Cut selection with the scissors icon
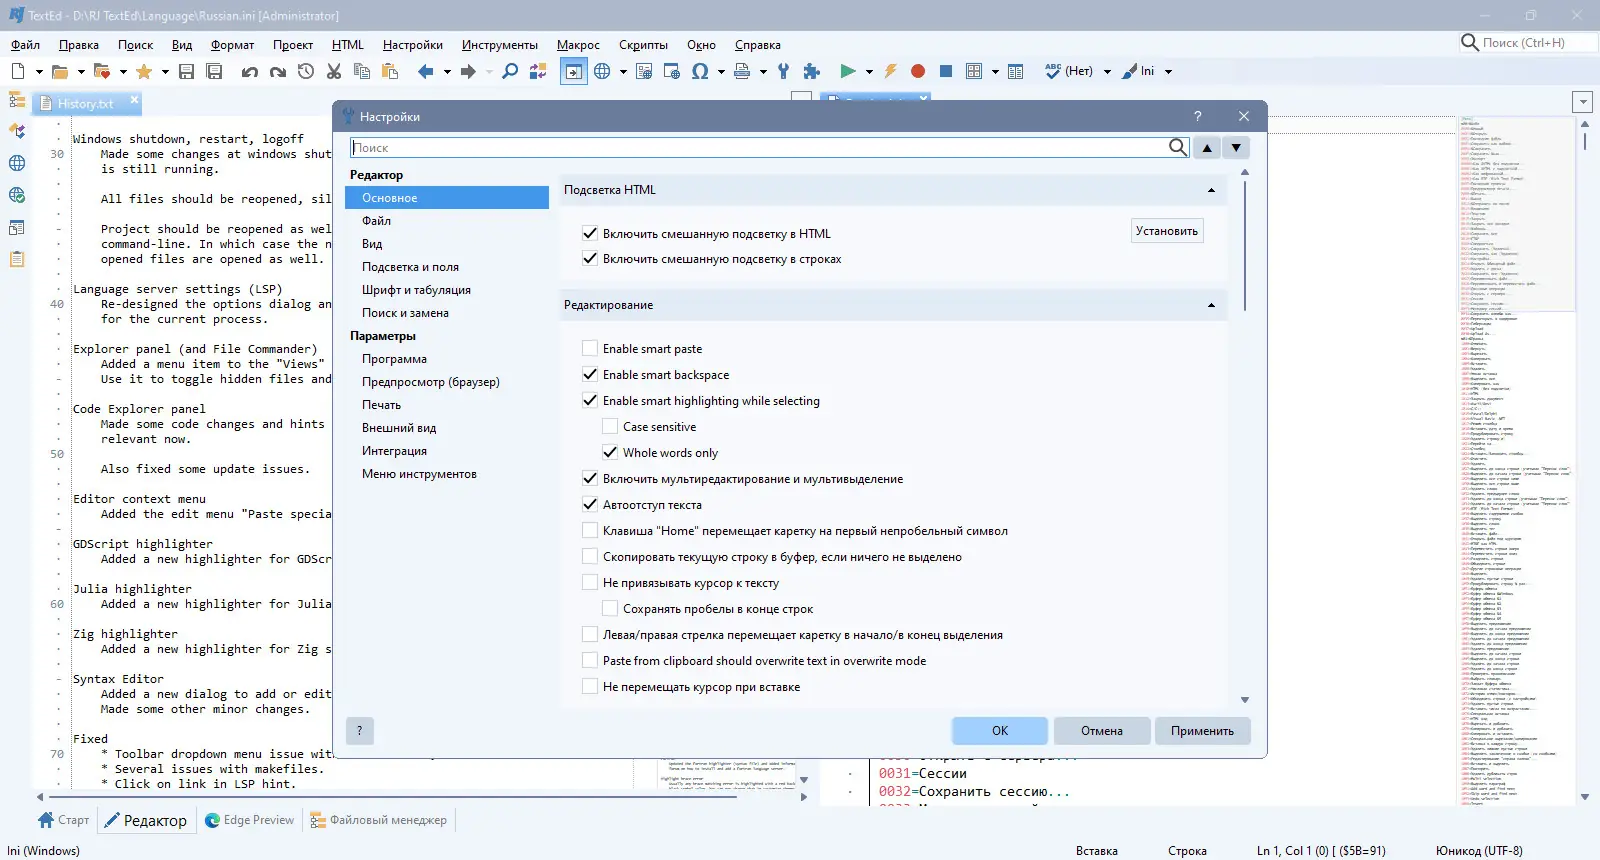Image resolution: width=1600 pixels, height=860 pixels. 334,71
